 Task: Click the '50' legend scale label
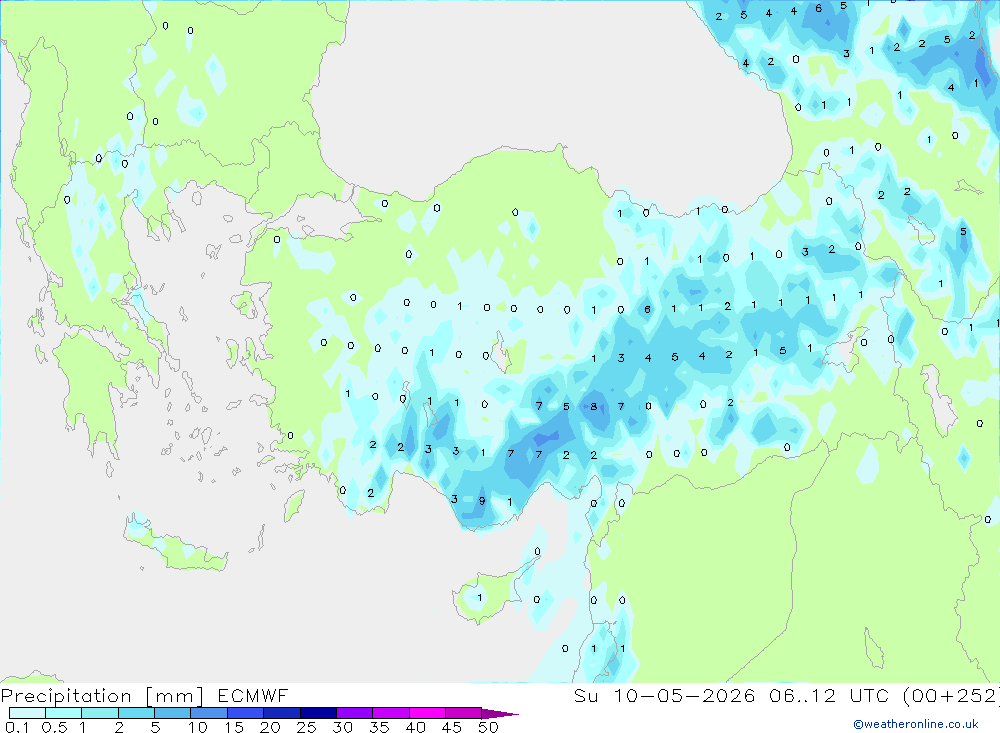(x=489, y=727)
